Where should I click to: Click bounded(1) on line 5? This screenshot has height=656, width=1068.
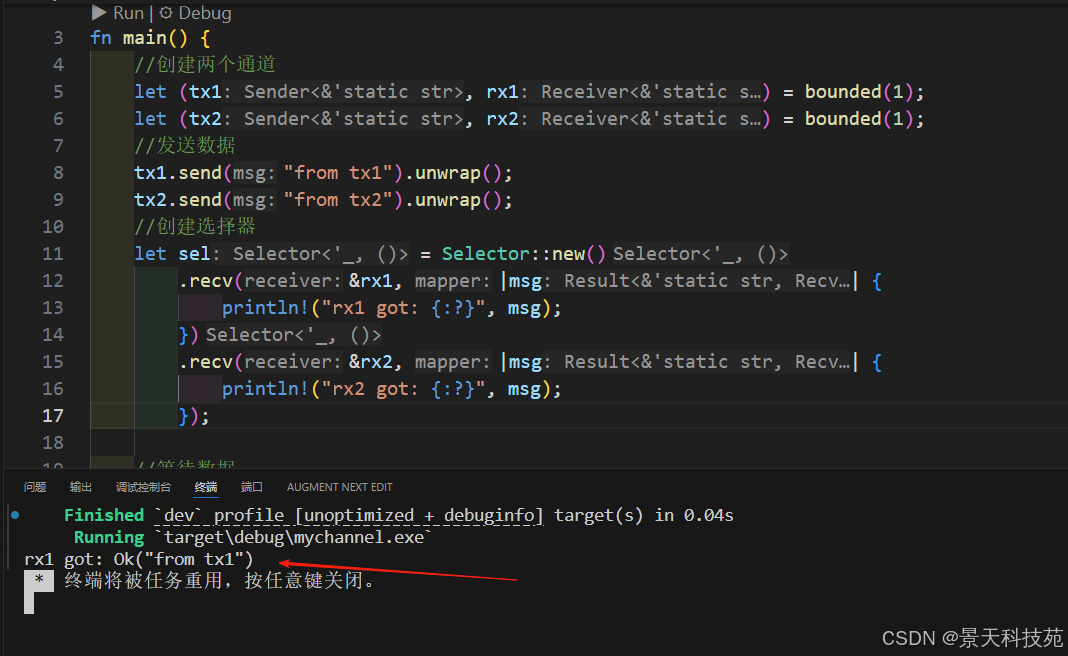click(859, 92)
